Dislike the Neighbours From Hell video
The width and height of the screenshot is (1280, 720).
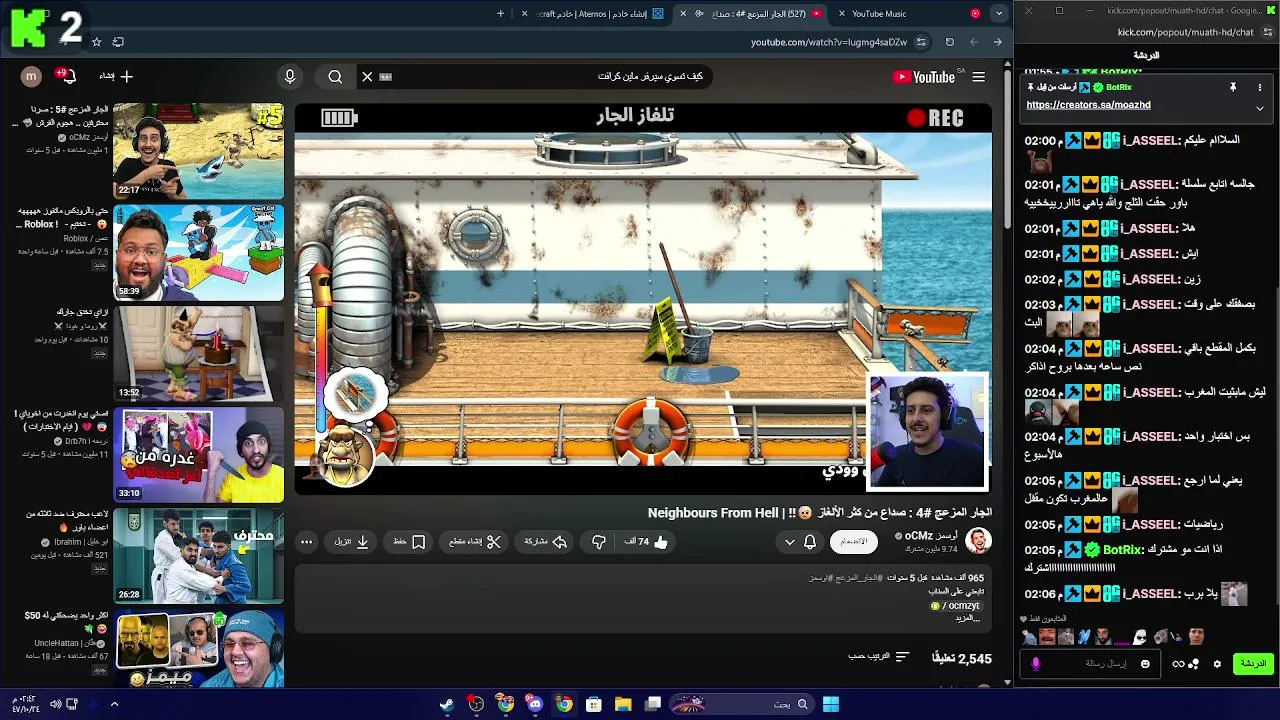click(599, 542)
